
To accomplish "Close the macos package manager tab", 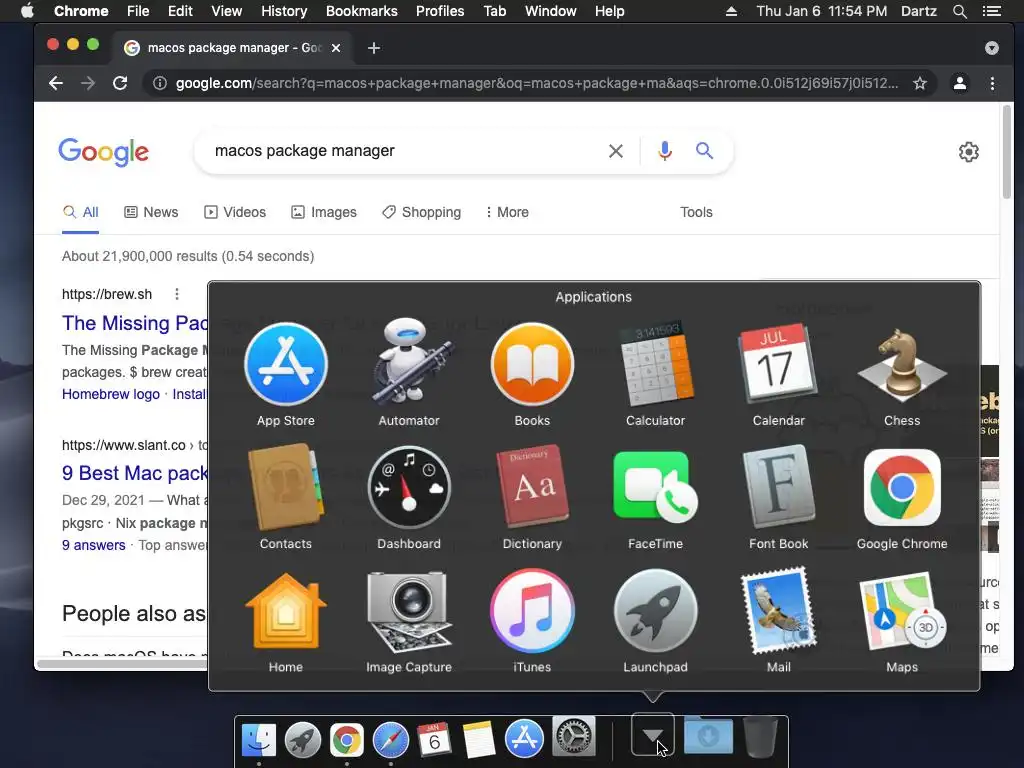I will [336, 48].
